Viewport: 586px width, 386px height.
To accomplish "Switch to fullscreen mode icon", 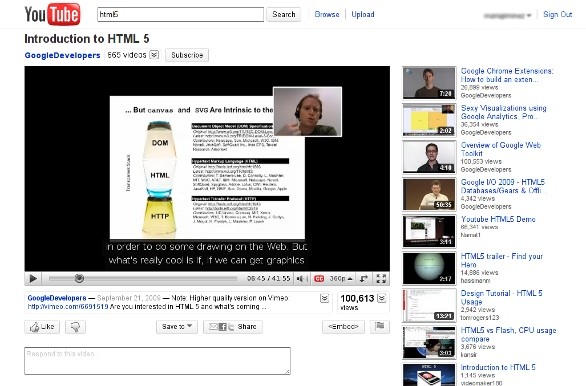I will point(381,279).
